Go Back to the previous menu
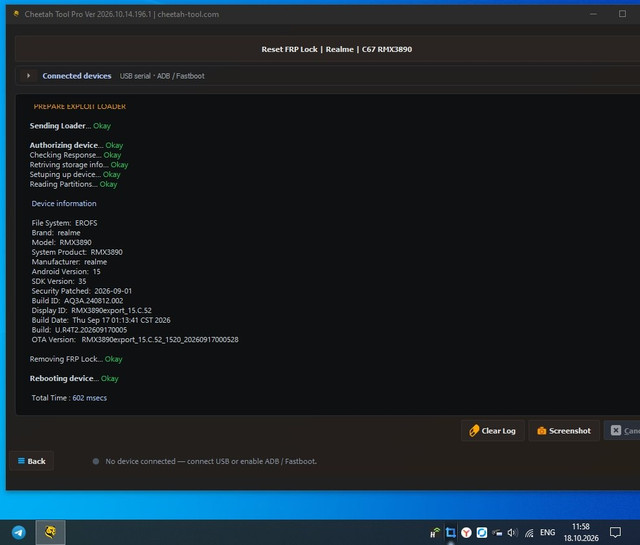This screenshot has width=640, height=545. click(x=31, y=461)
